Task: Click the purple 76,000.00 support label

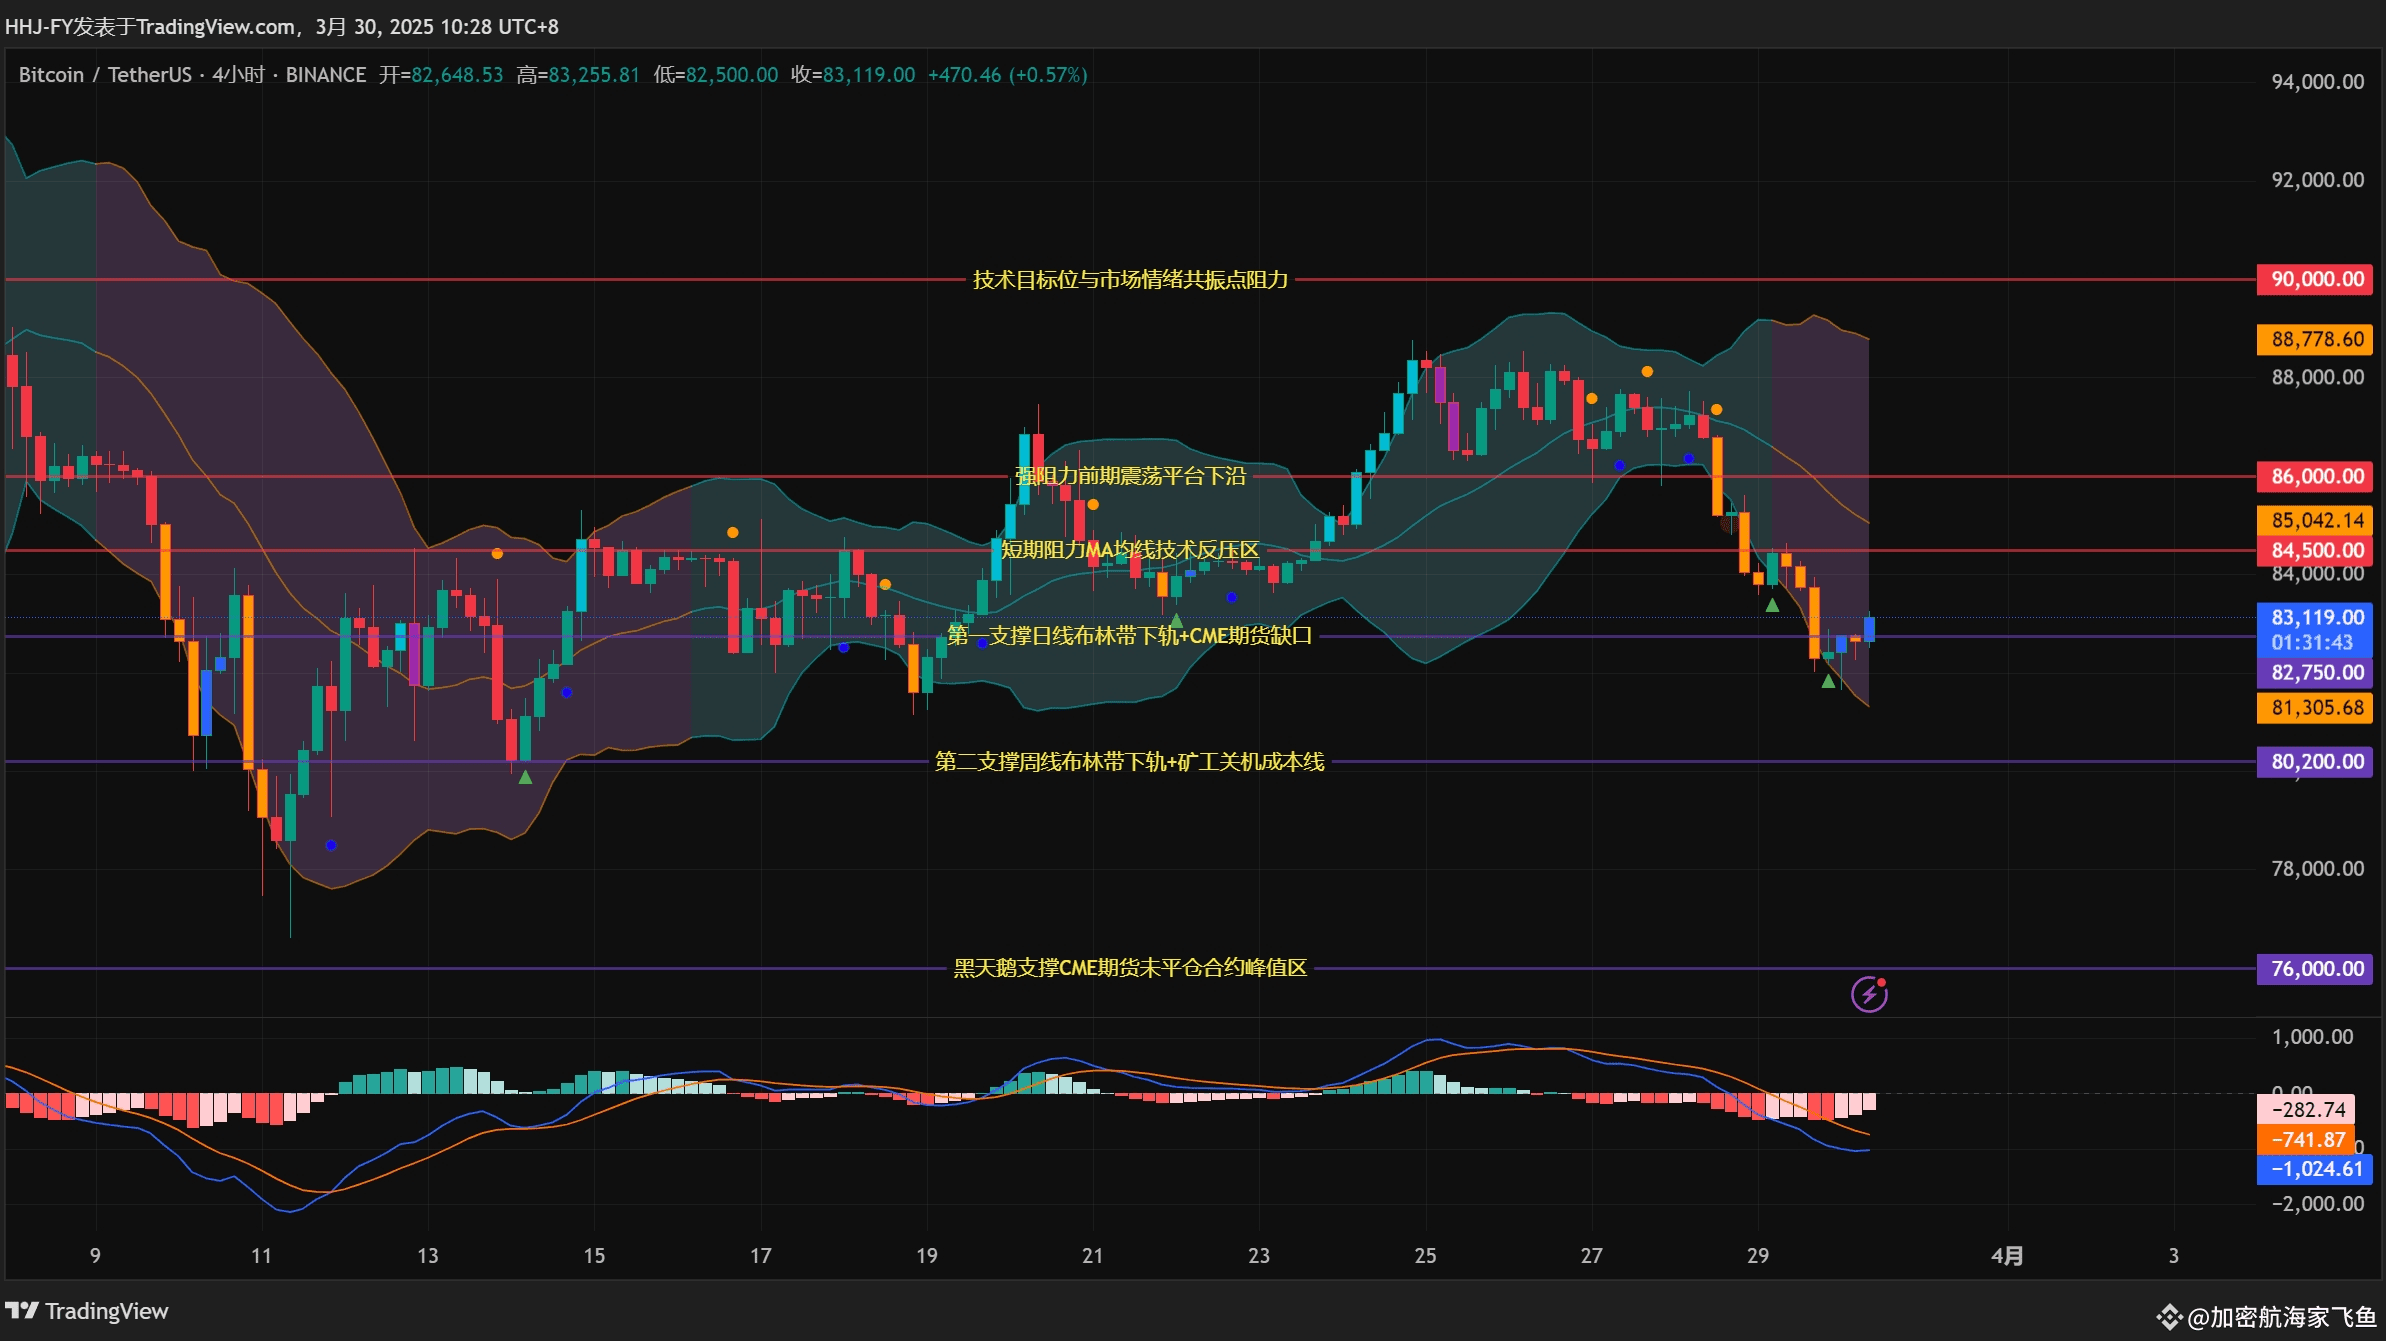Action: pyautogui.click(x=2315, y=969)
